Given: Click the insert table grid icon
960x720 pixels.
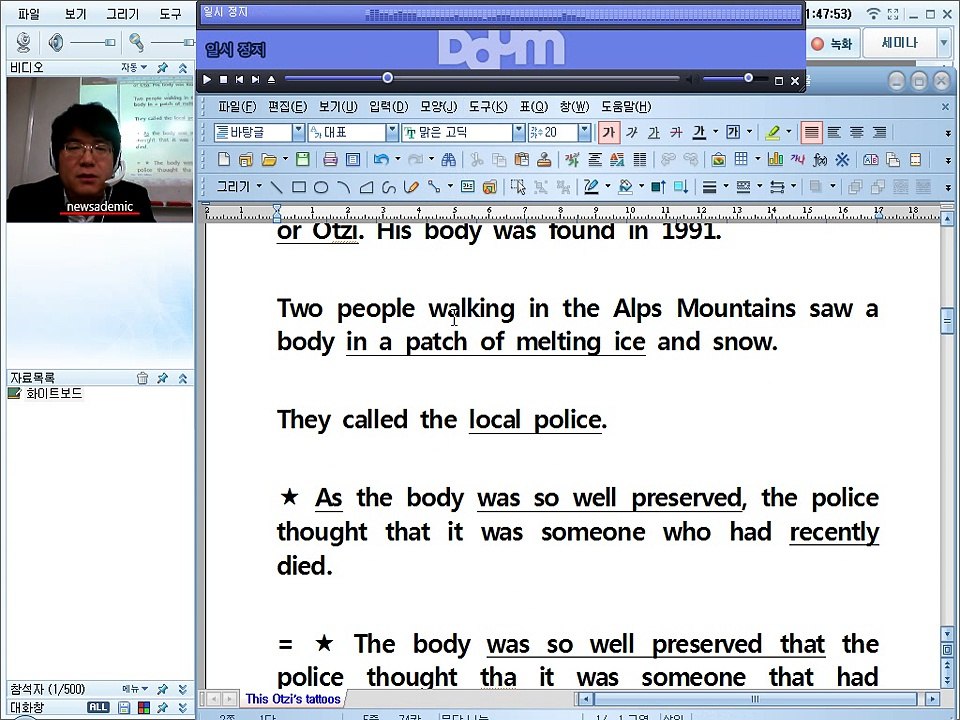Looking at the screenshot, I should (x=741, y=159).
